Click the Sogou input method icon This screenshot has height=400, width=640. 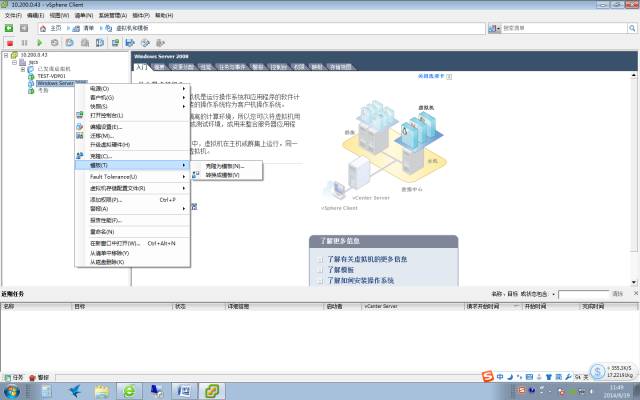[487, 376]
